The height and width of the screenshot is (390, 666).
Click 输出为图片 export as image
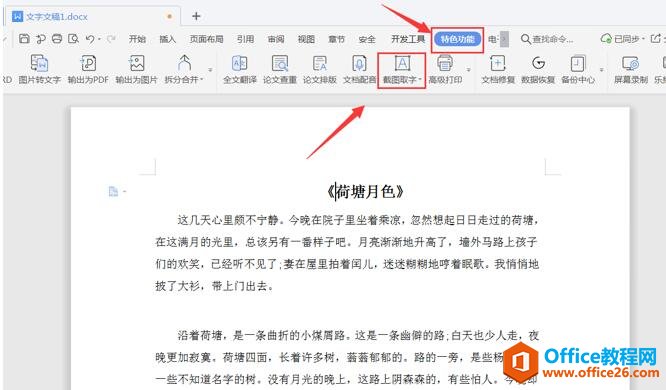136,69
